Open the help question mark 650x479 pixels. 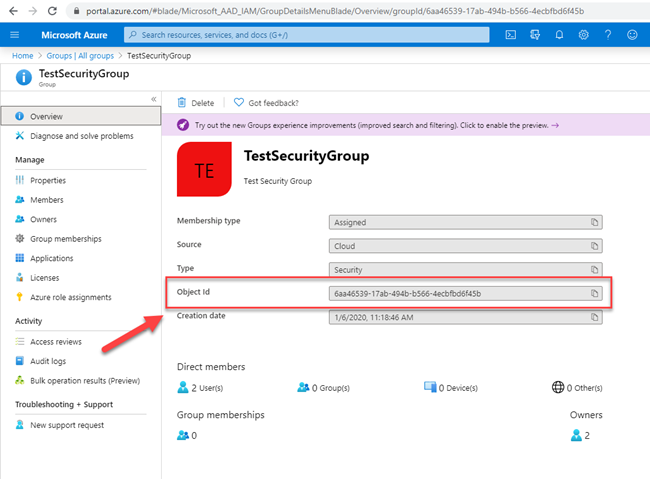608,35
